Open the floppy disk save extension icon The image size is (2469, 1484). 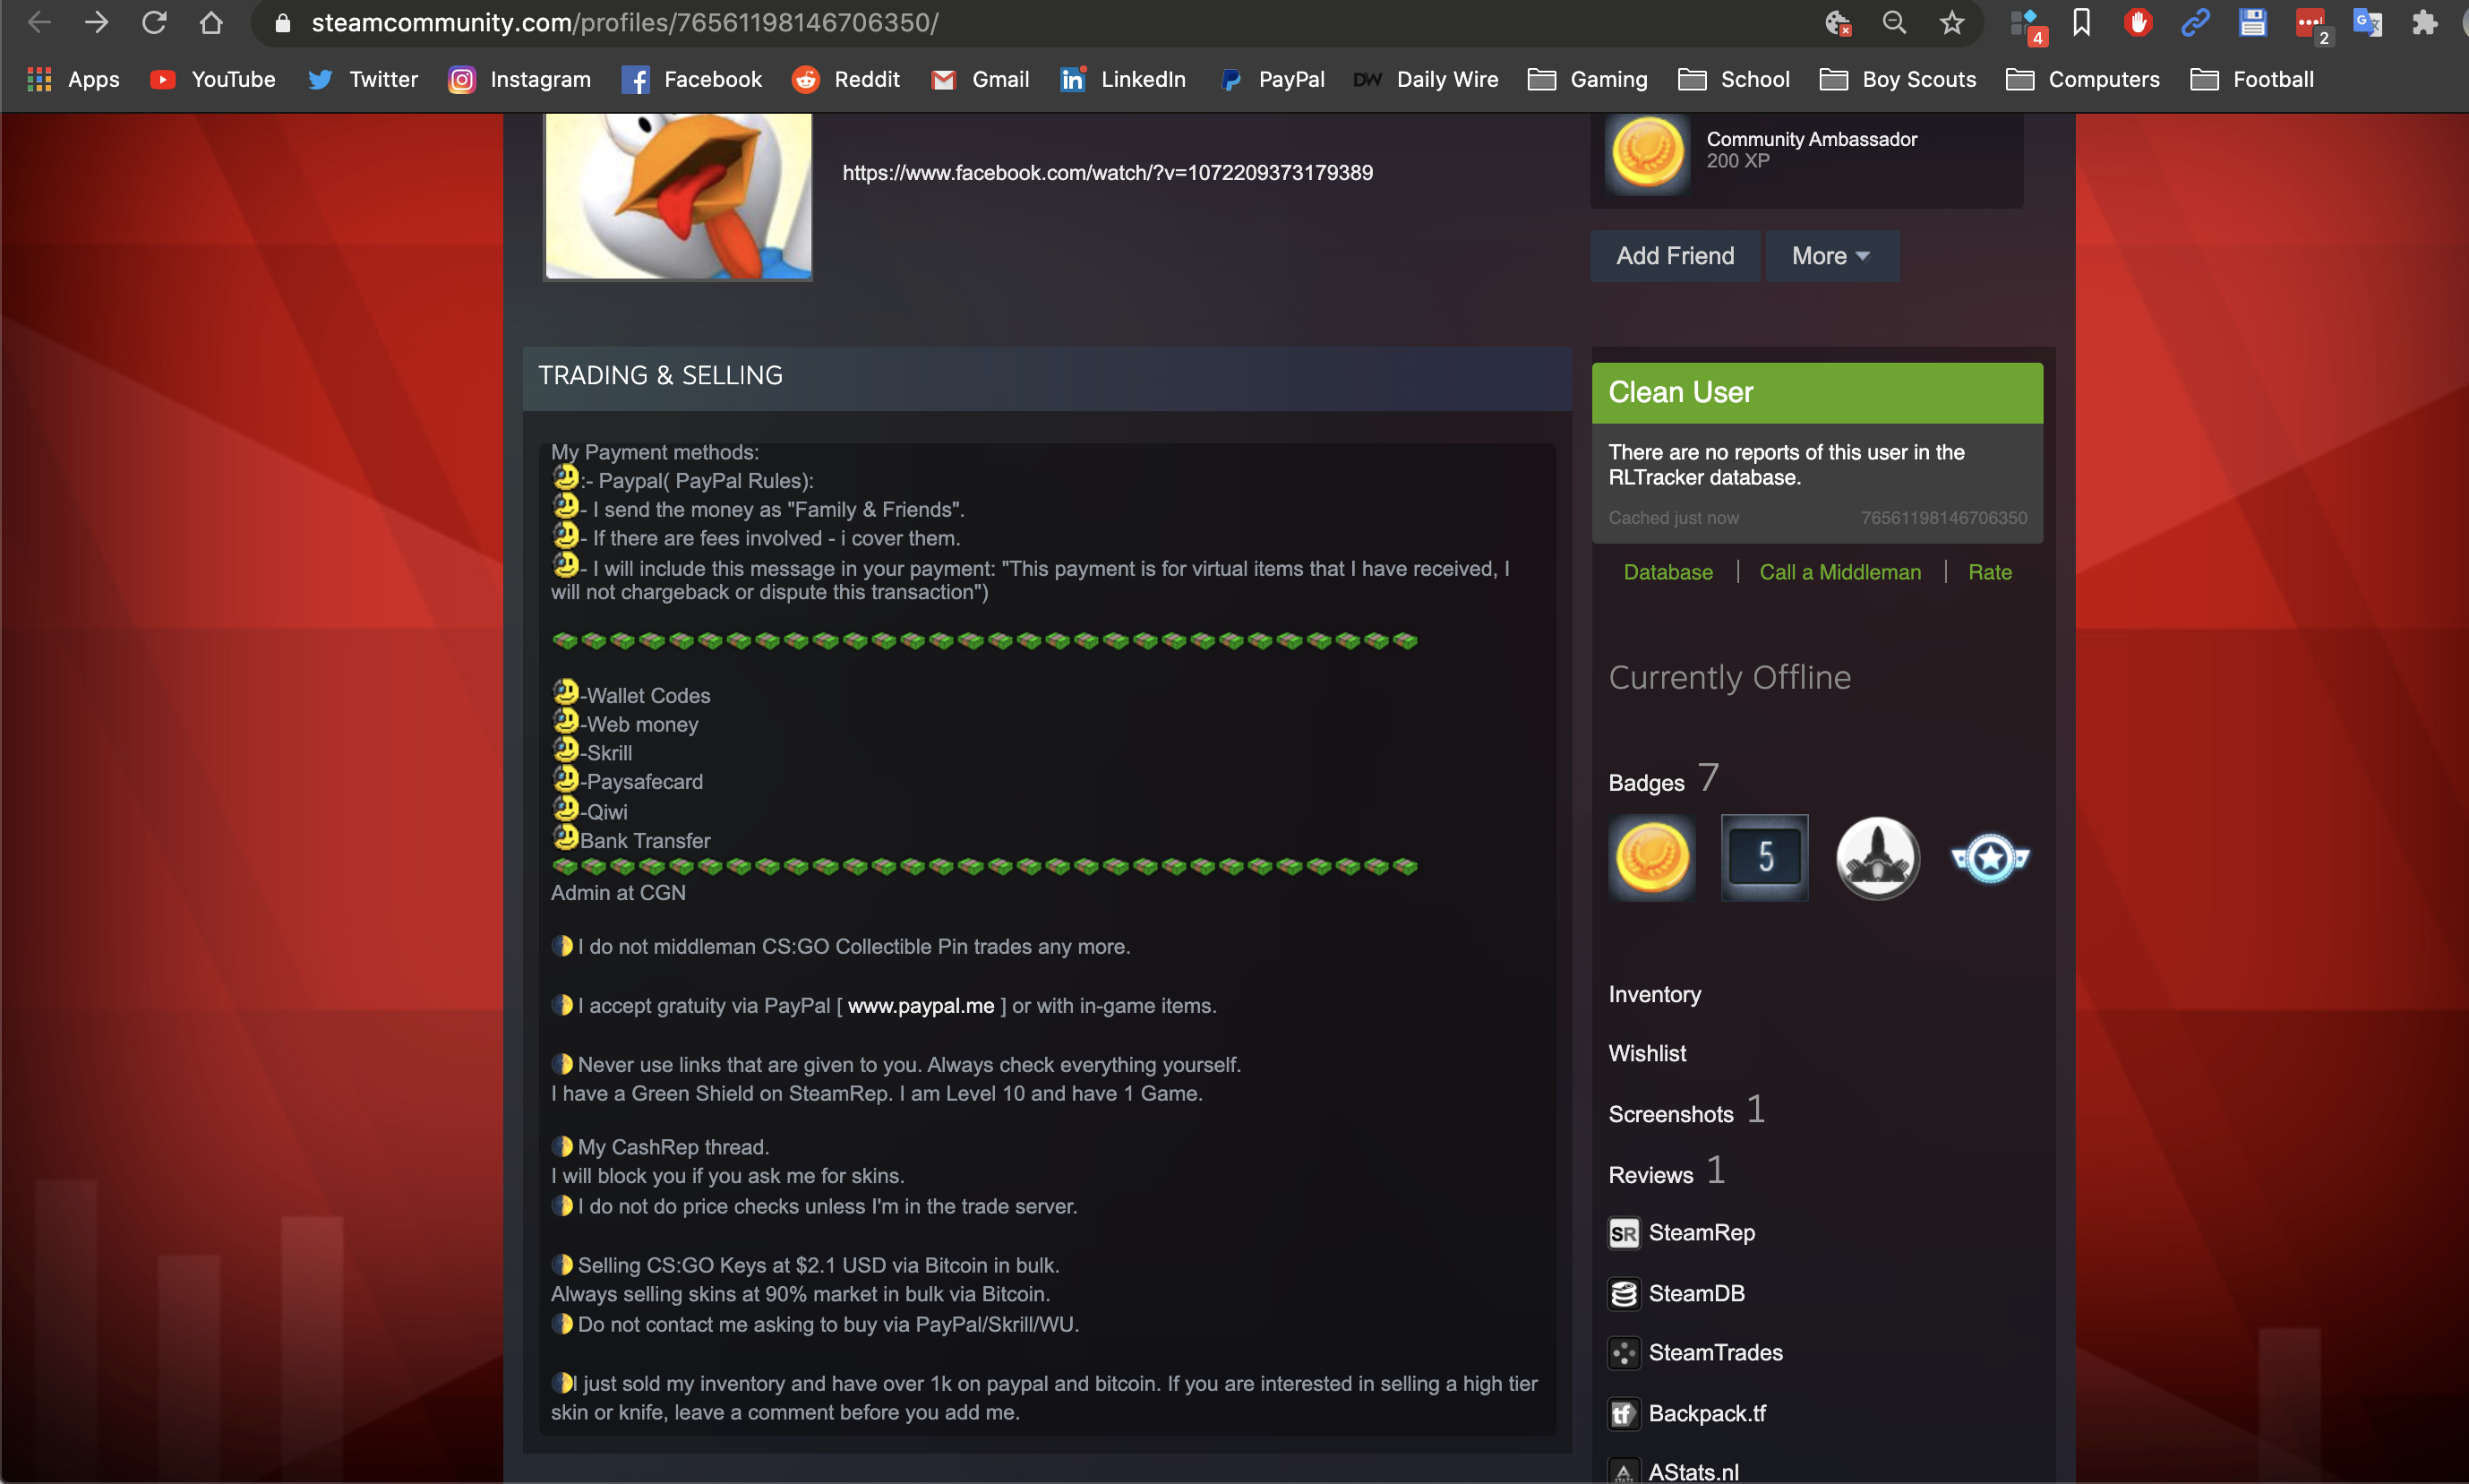tap(2252, 22)
